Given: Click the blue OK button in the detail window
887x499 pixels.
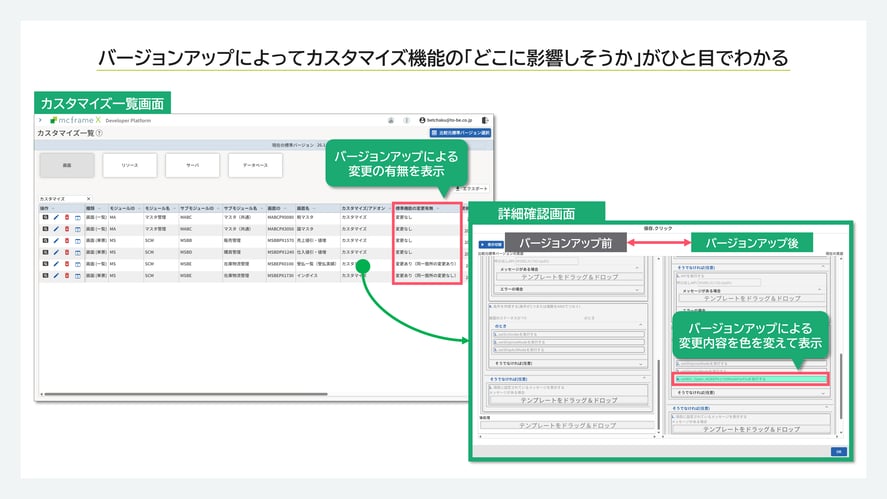Looking at the screenshot, I should (839, 451).
